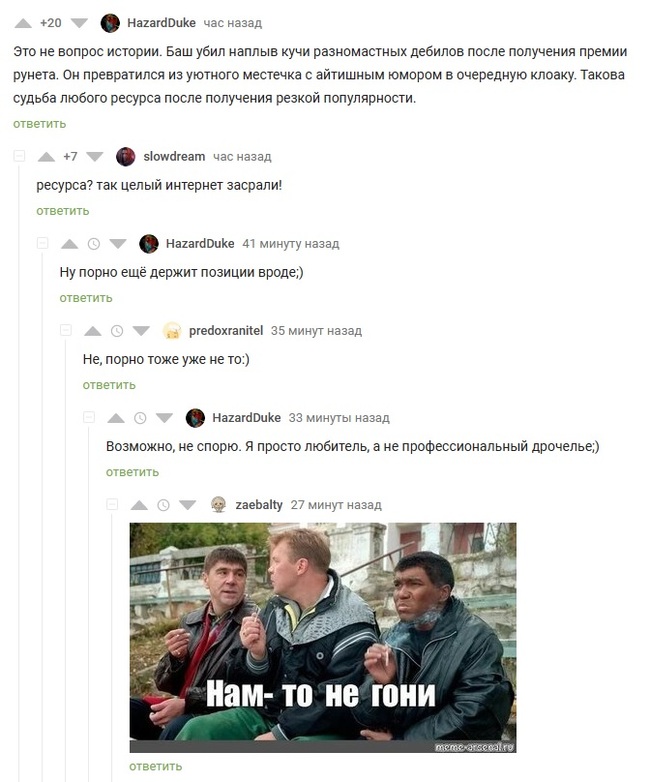Open the 'Нам-то не гони' meme image
Screen dimensions: 650x782
click(x=323, y=637)
